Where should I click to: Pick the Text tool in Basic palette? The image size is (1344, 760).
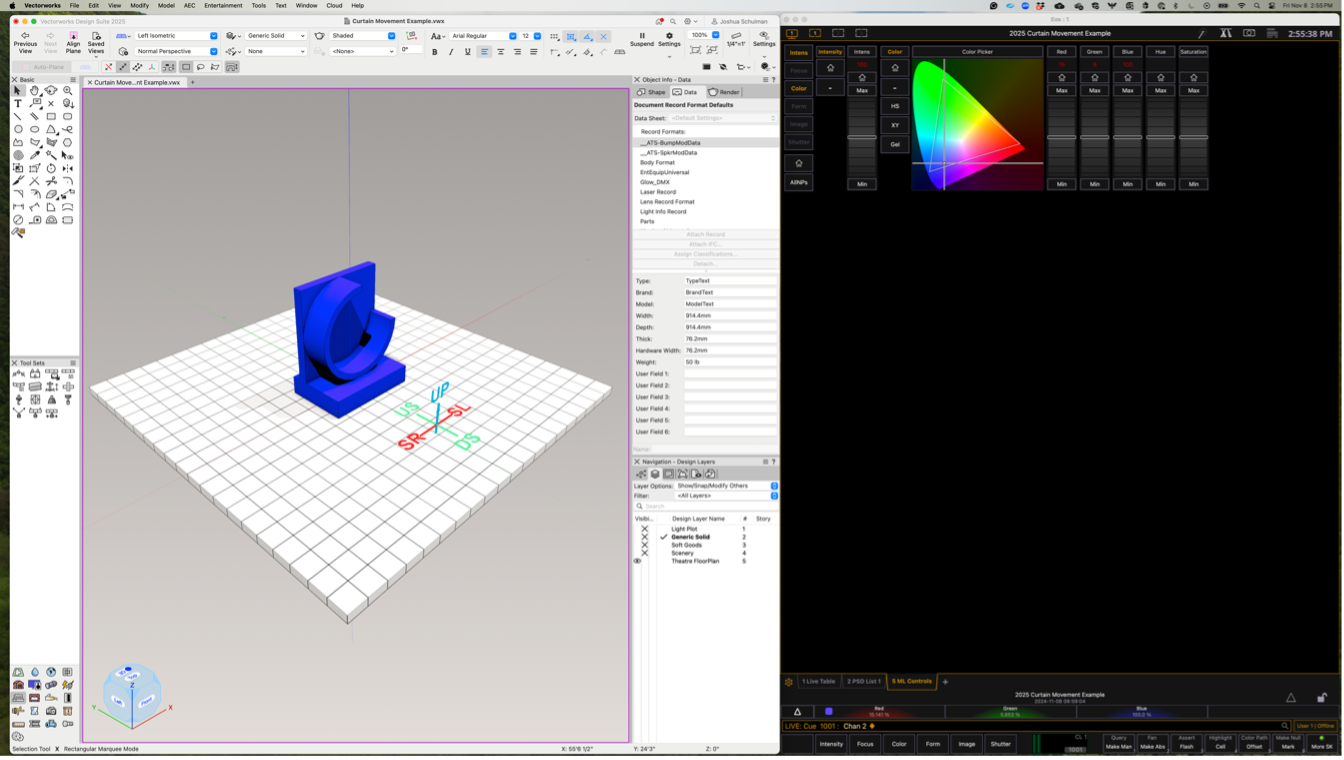tap(18, 103)
